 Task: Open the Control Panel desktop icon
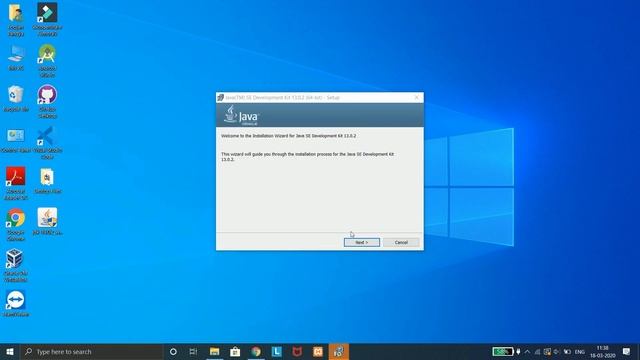point(16,140)
